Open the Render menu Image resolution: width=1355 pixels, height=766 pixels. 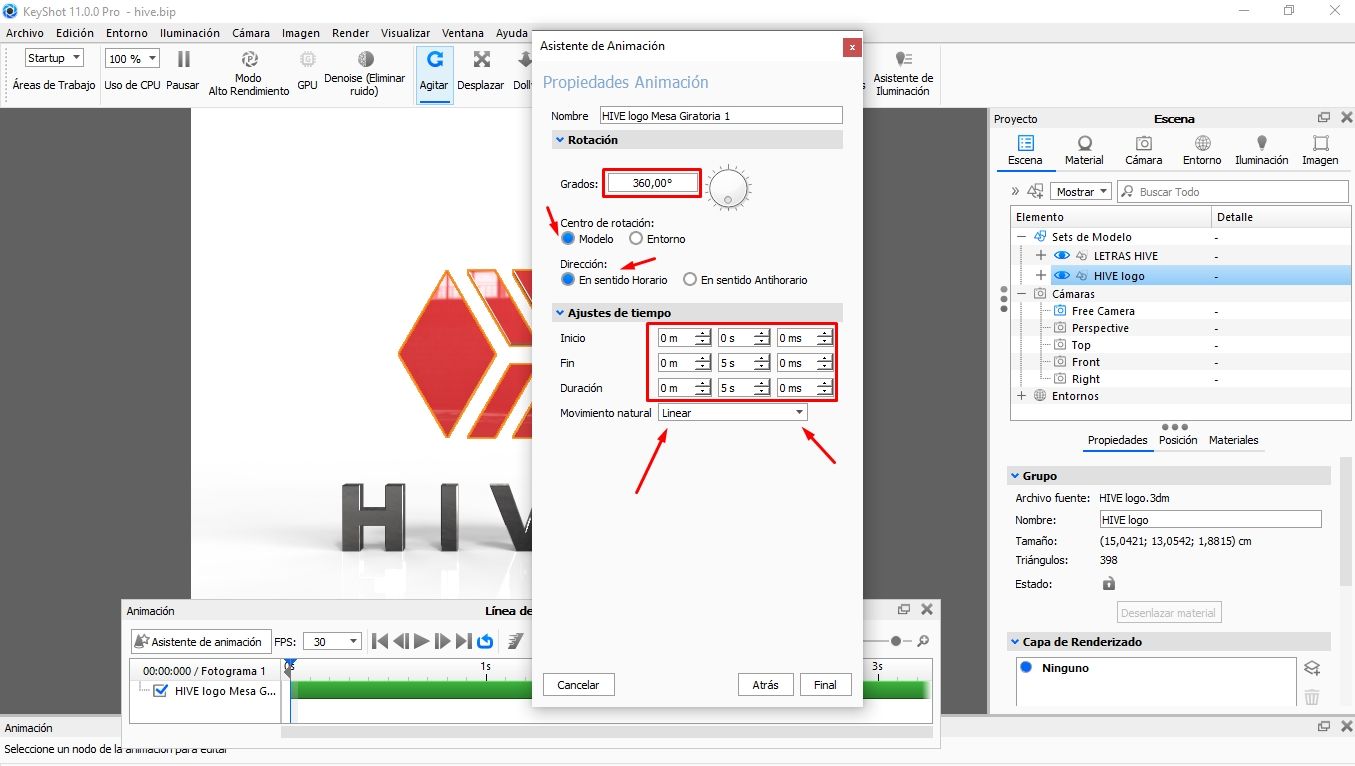351,33
